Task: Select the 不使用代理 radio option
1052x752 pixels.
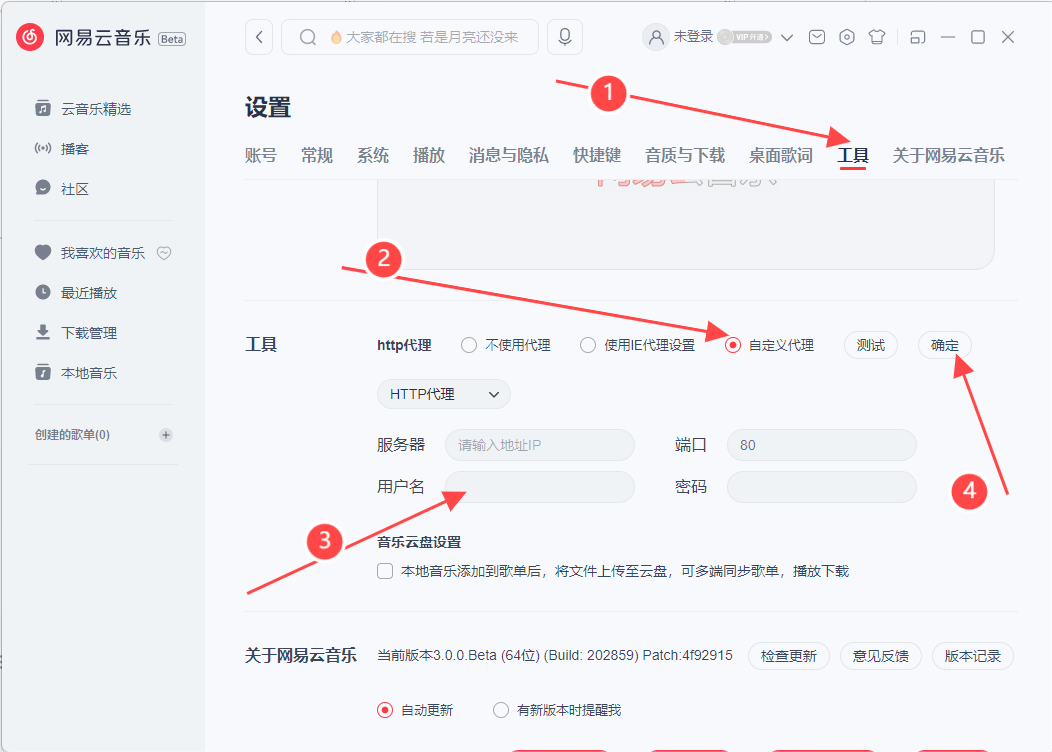Action: point(468,344)
